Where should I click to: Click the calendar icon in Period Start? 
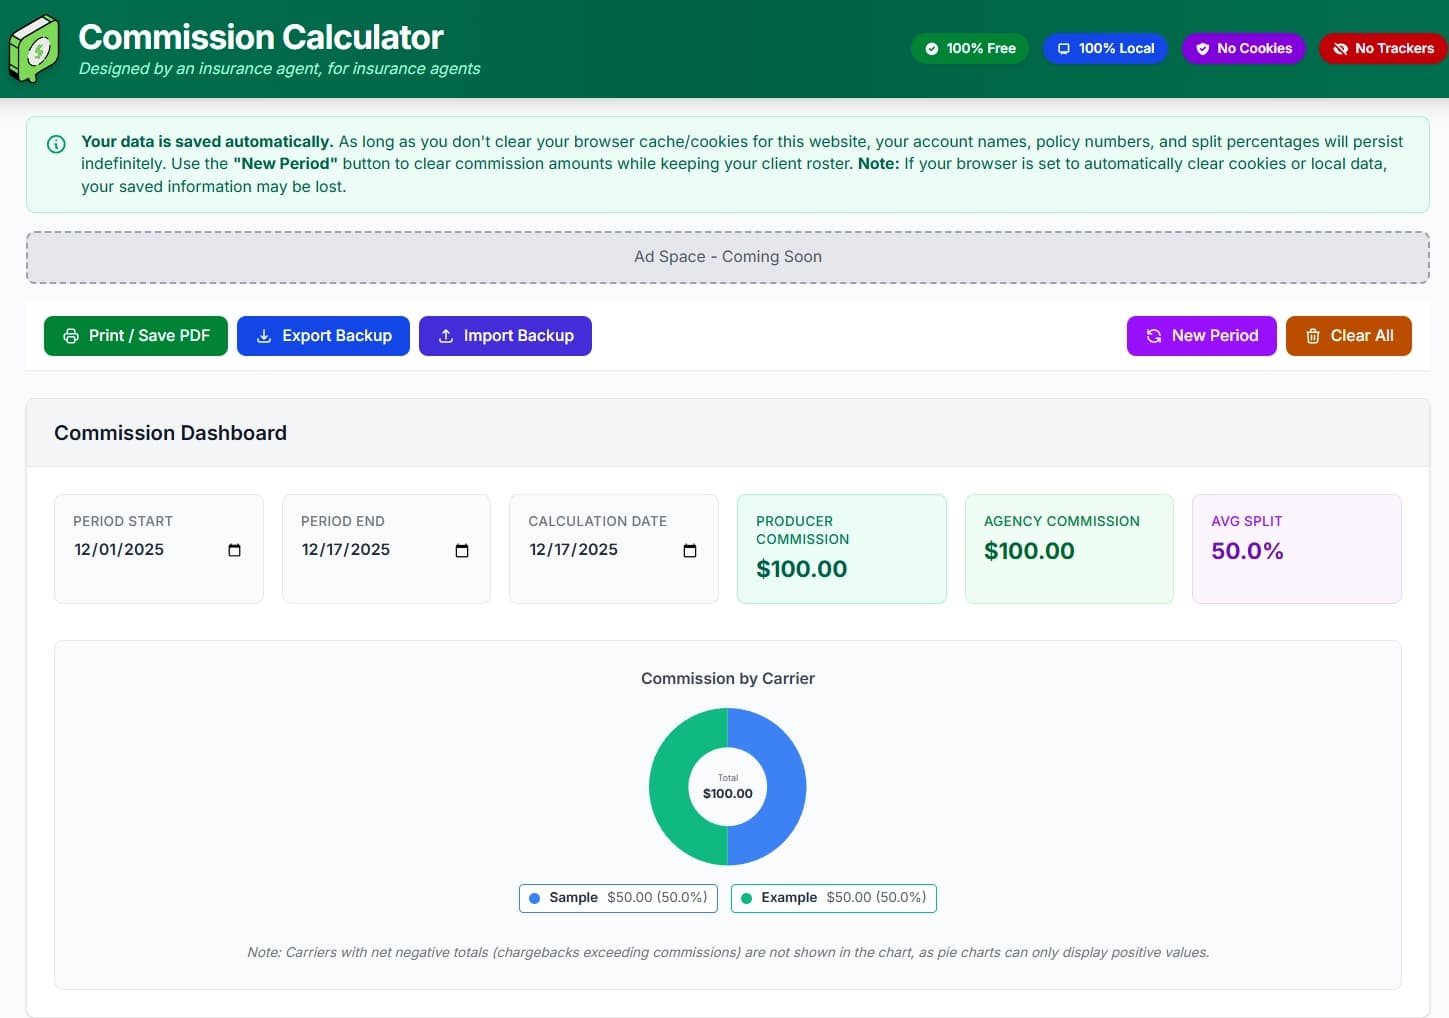click(234, 550)
